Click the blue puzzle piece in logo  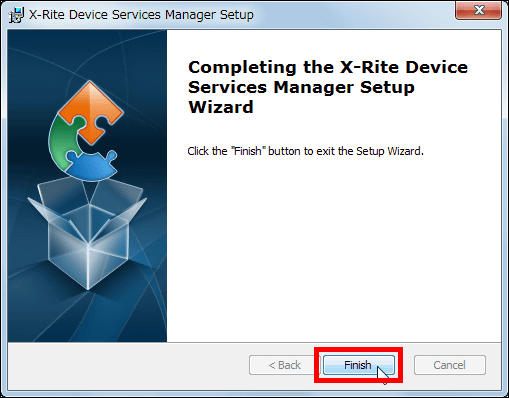point(91,164)
